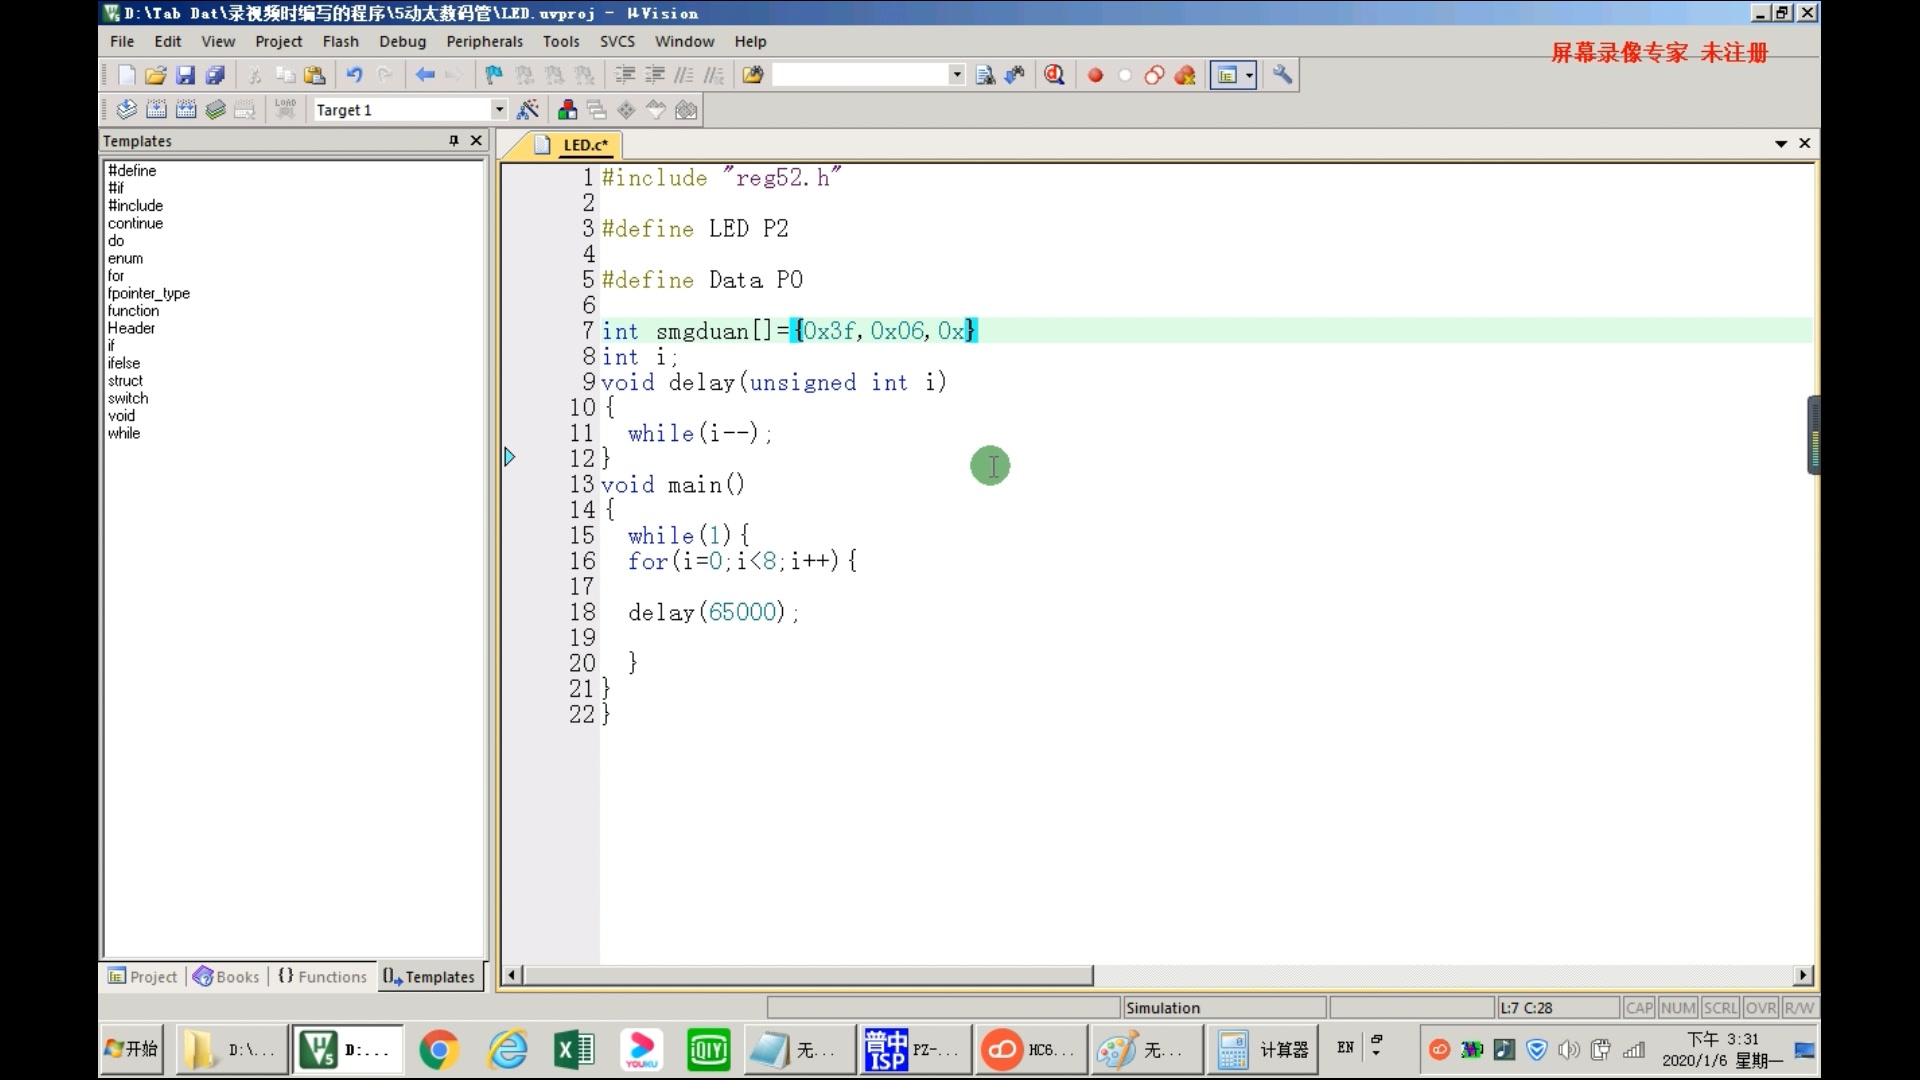The image size is (1920, 1080).
Task: Open the Flash menu
Action: pos(340,41)
